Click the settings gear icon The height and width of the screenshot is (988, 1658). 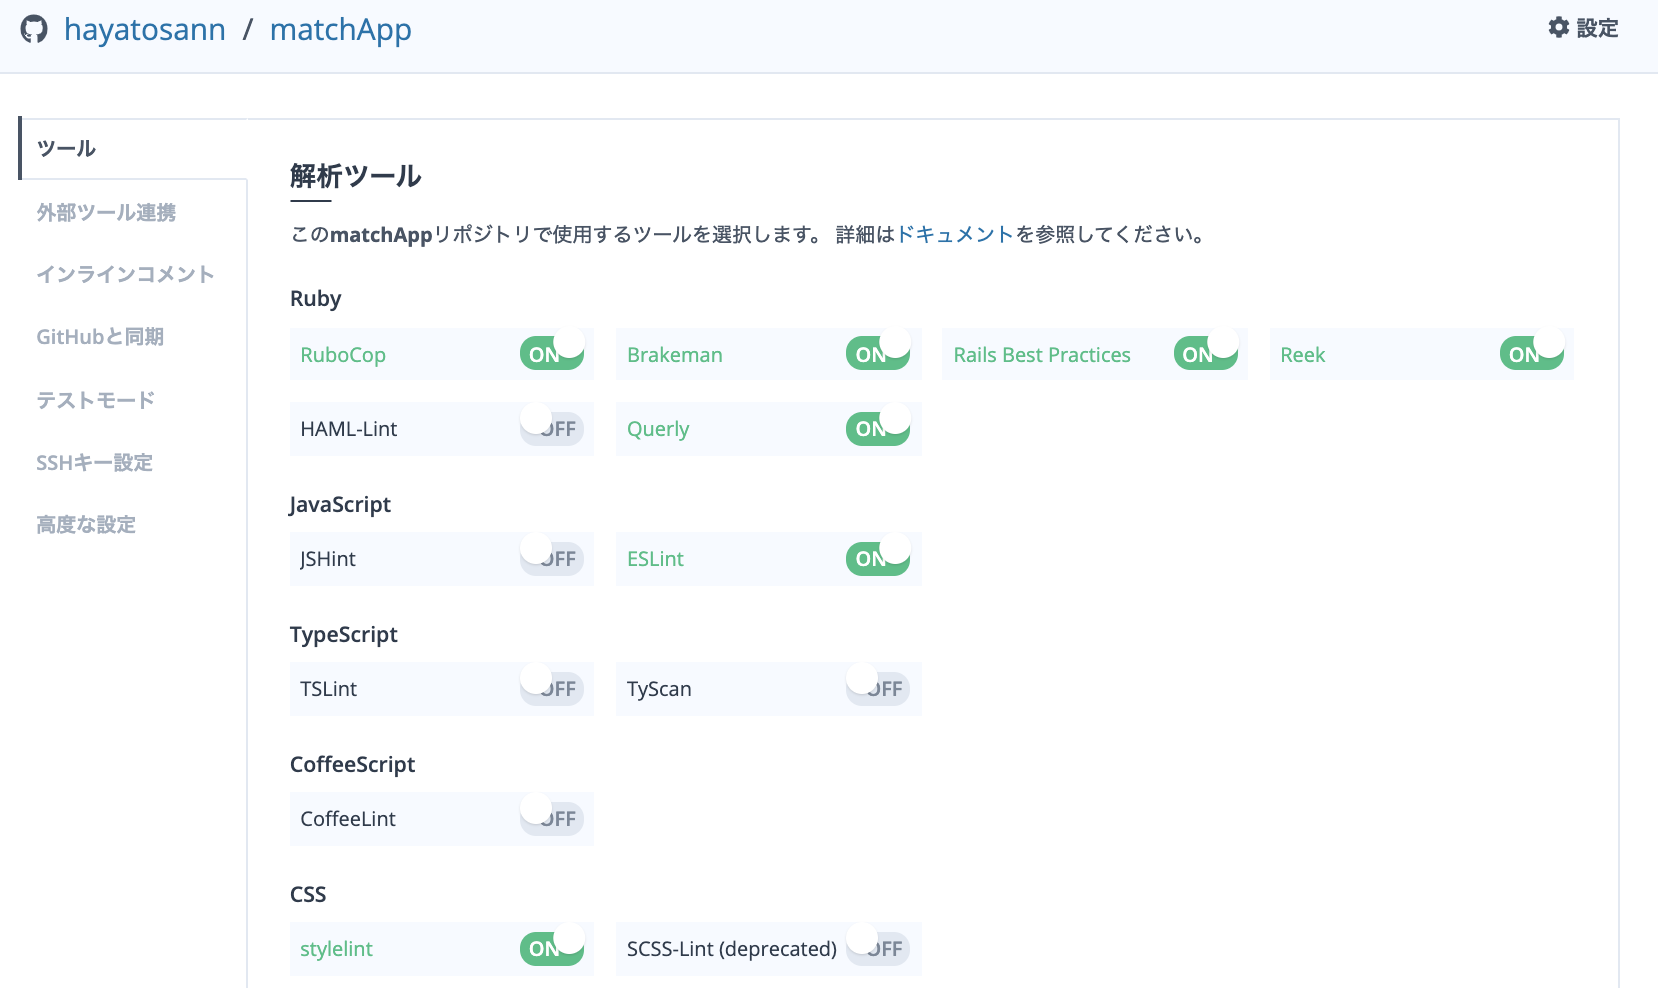coord(1558,28)
